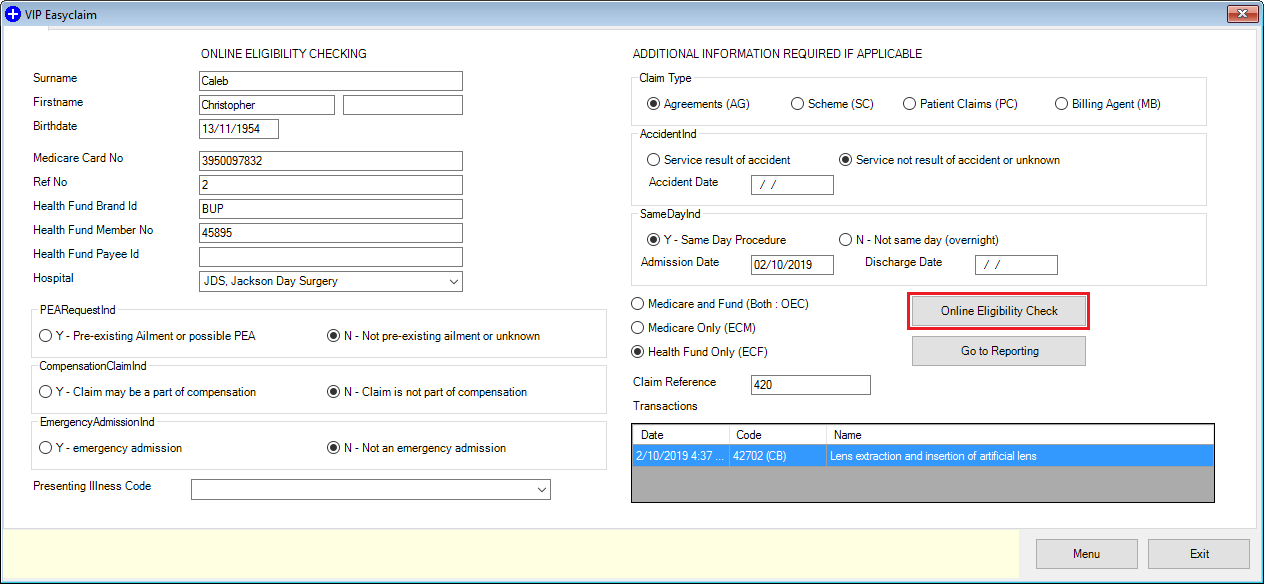1264x584 pixels.
Task: Click the Accident Date field
Action: (792, 185)
